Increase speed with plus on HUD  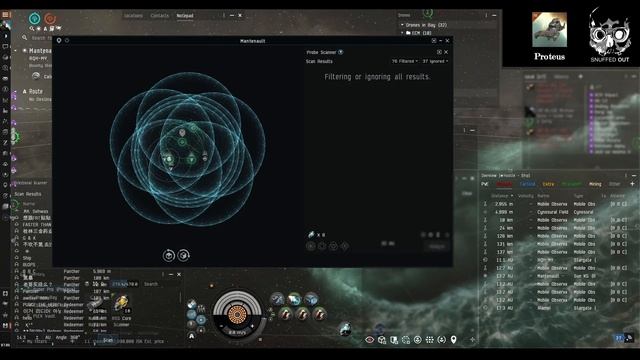[252, 326]
